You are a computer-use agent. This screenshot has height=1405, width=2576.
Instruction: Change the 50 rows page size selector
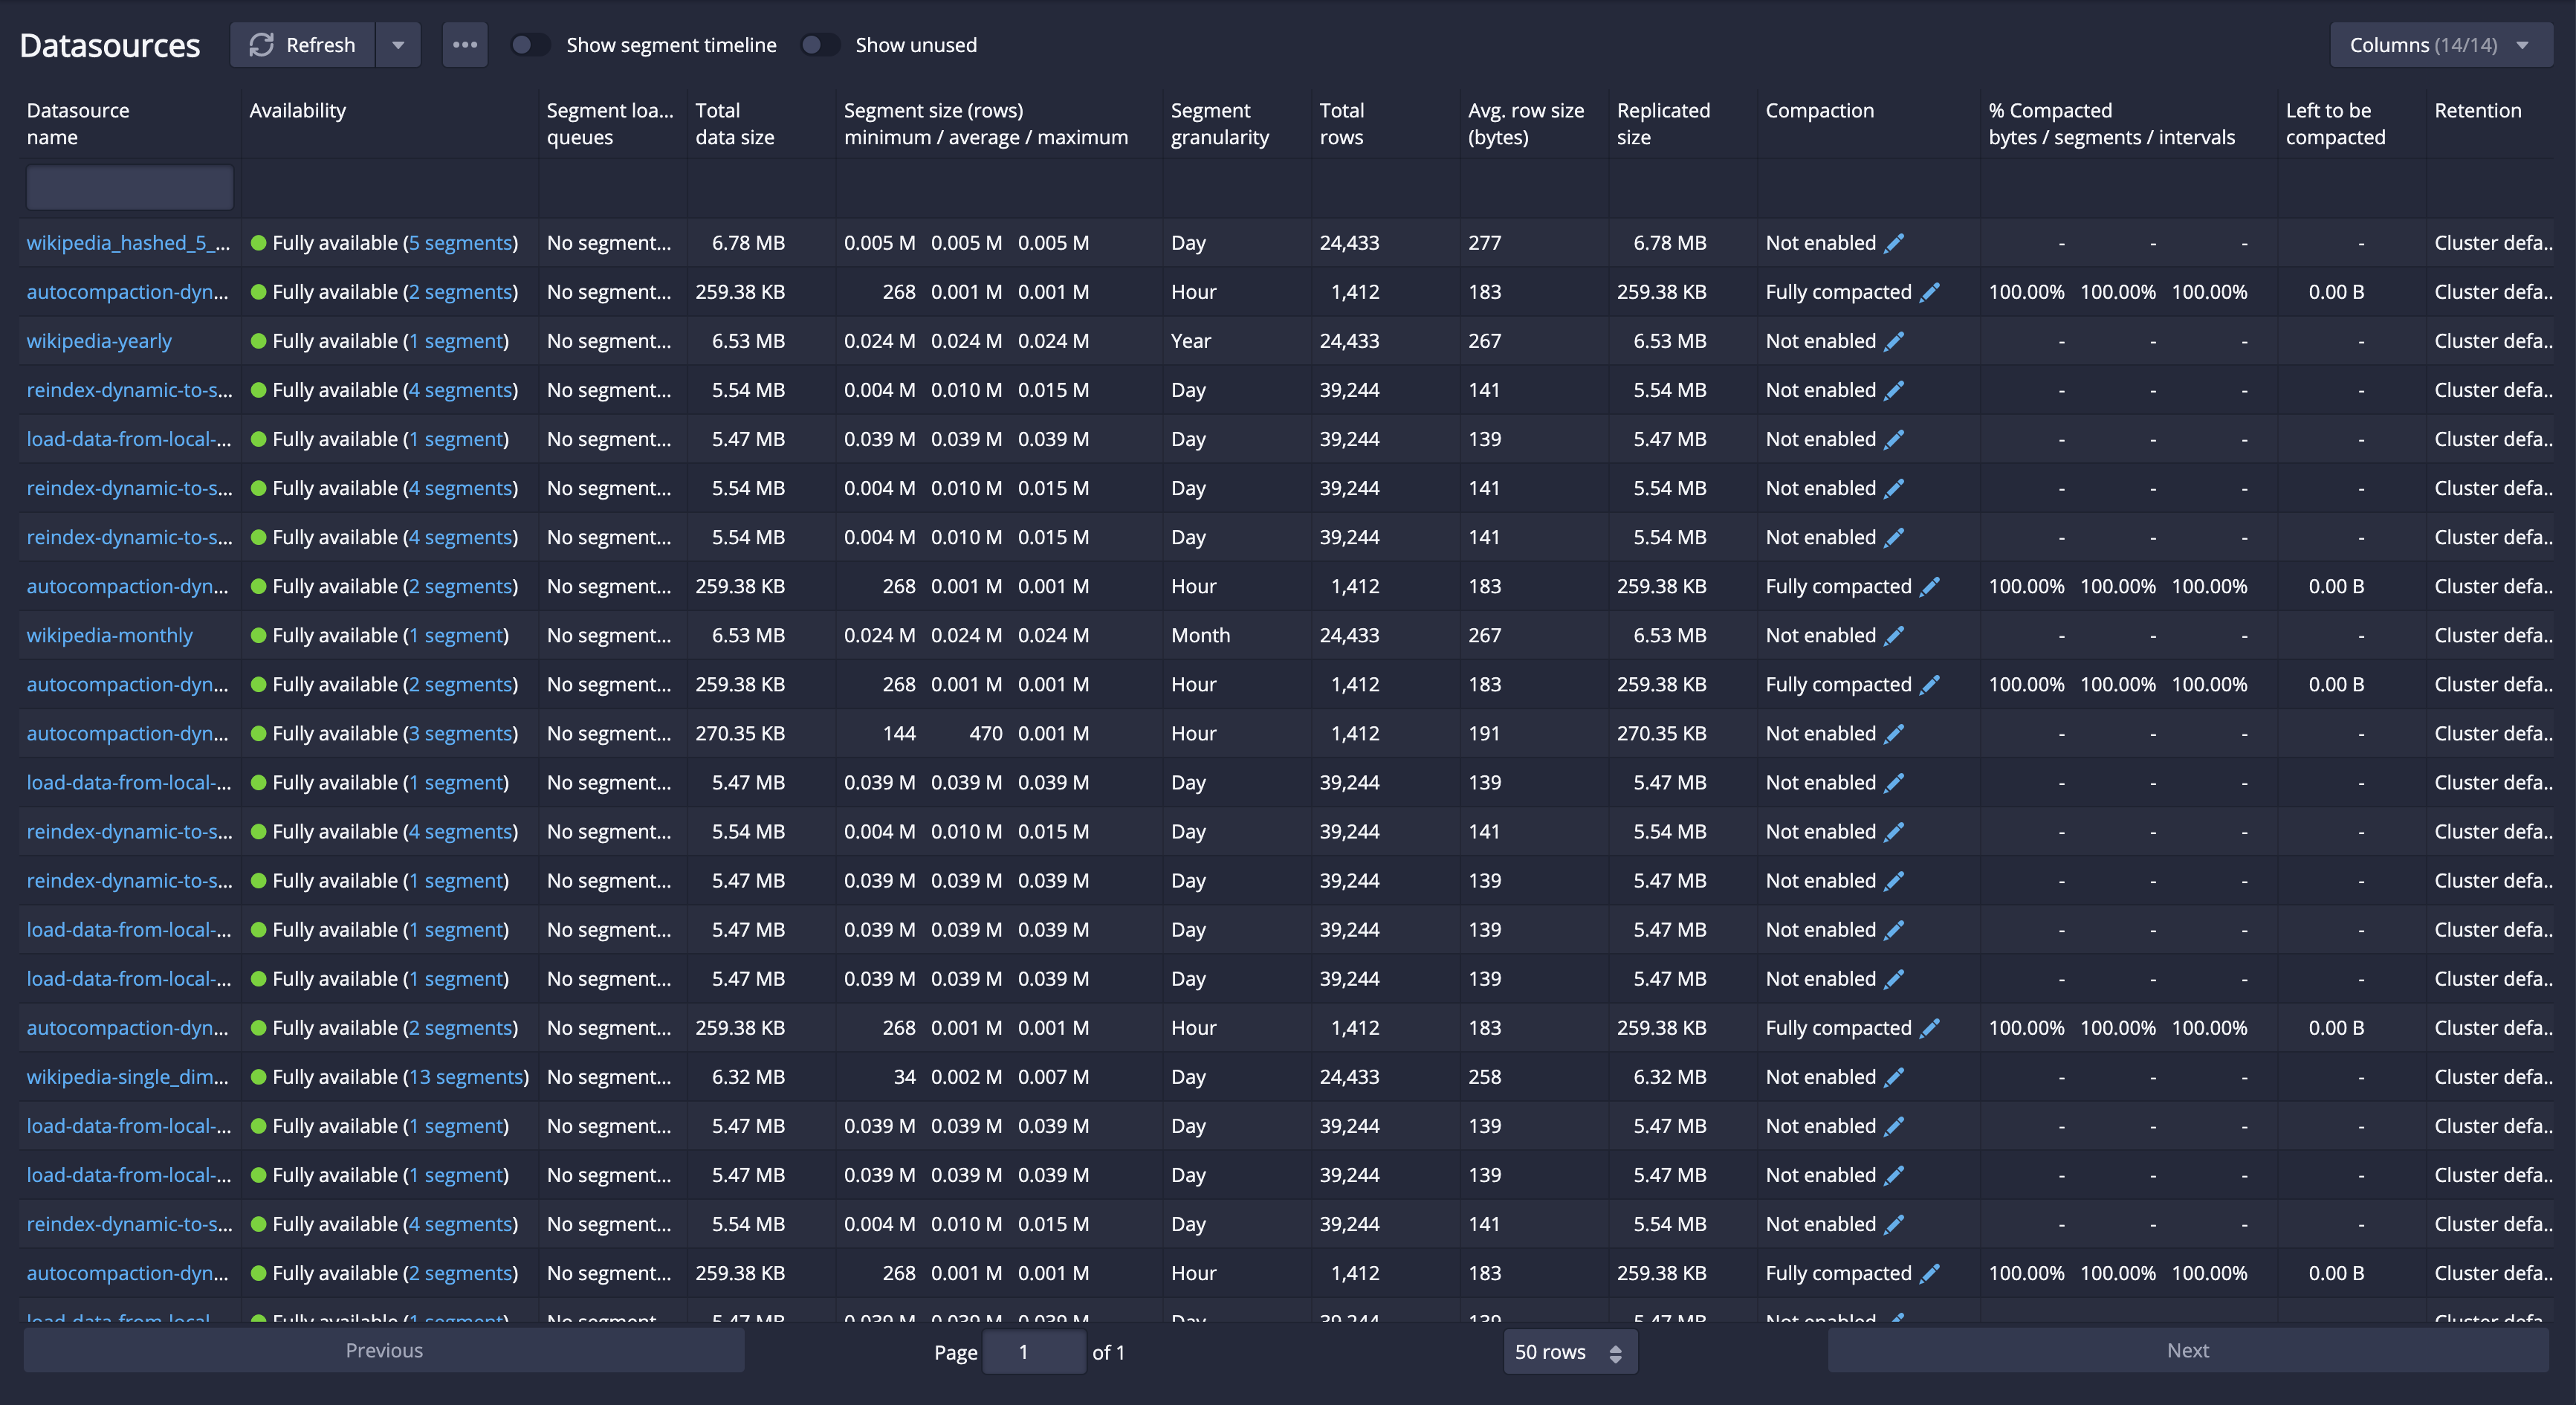click(x=1569, y=1352)
